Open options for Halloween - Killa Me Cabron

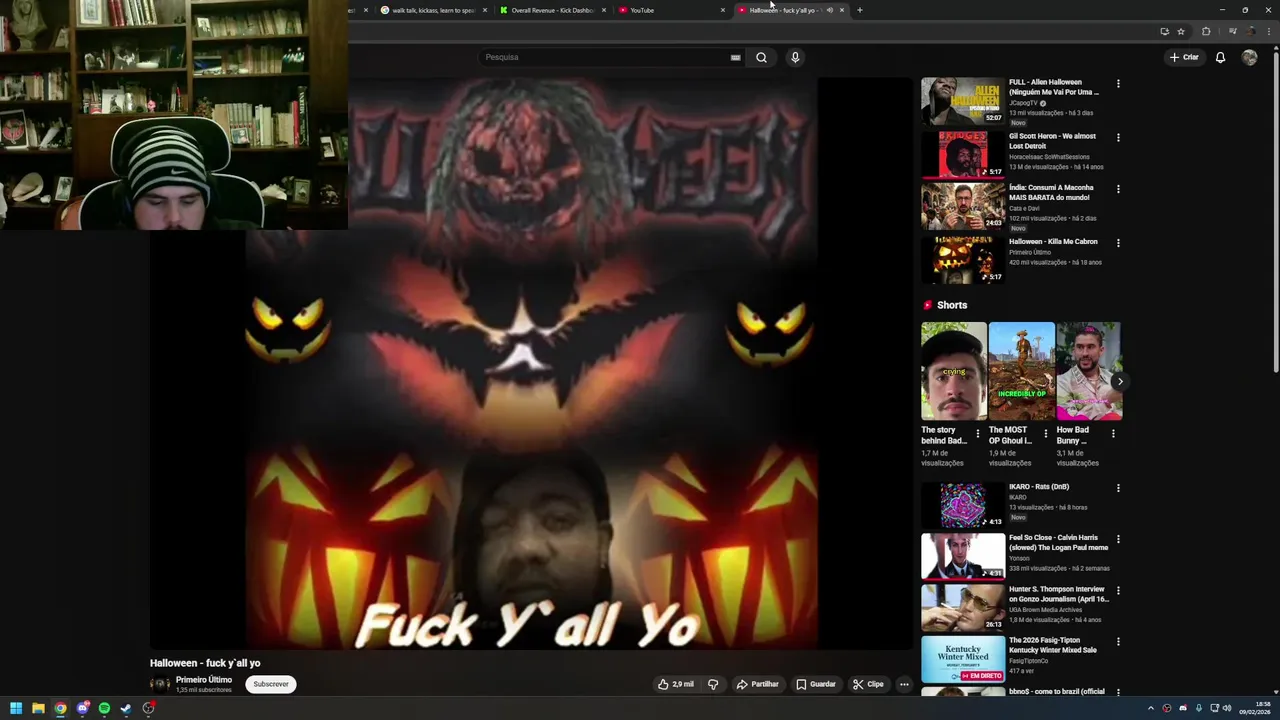[x=1118, y=243]
